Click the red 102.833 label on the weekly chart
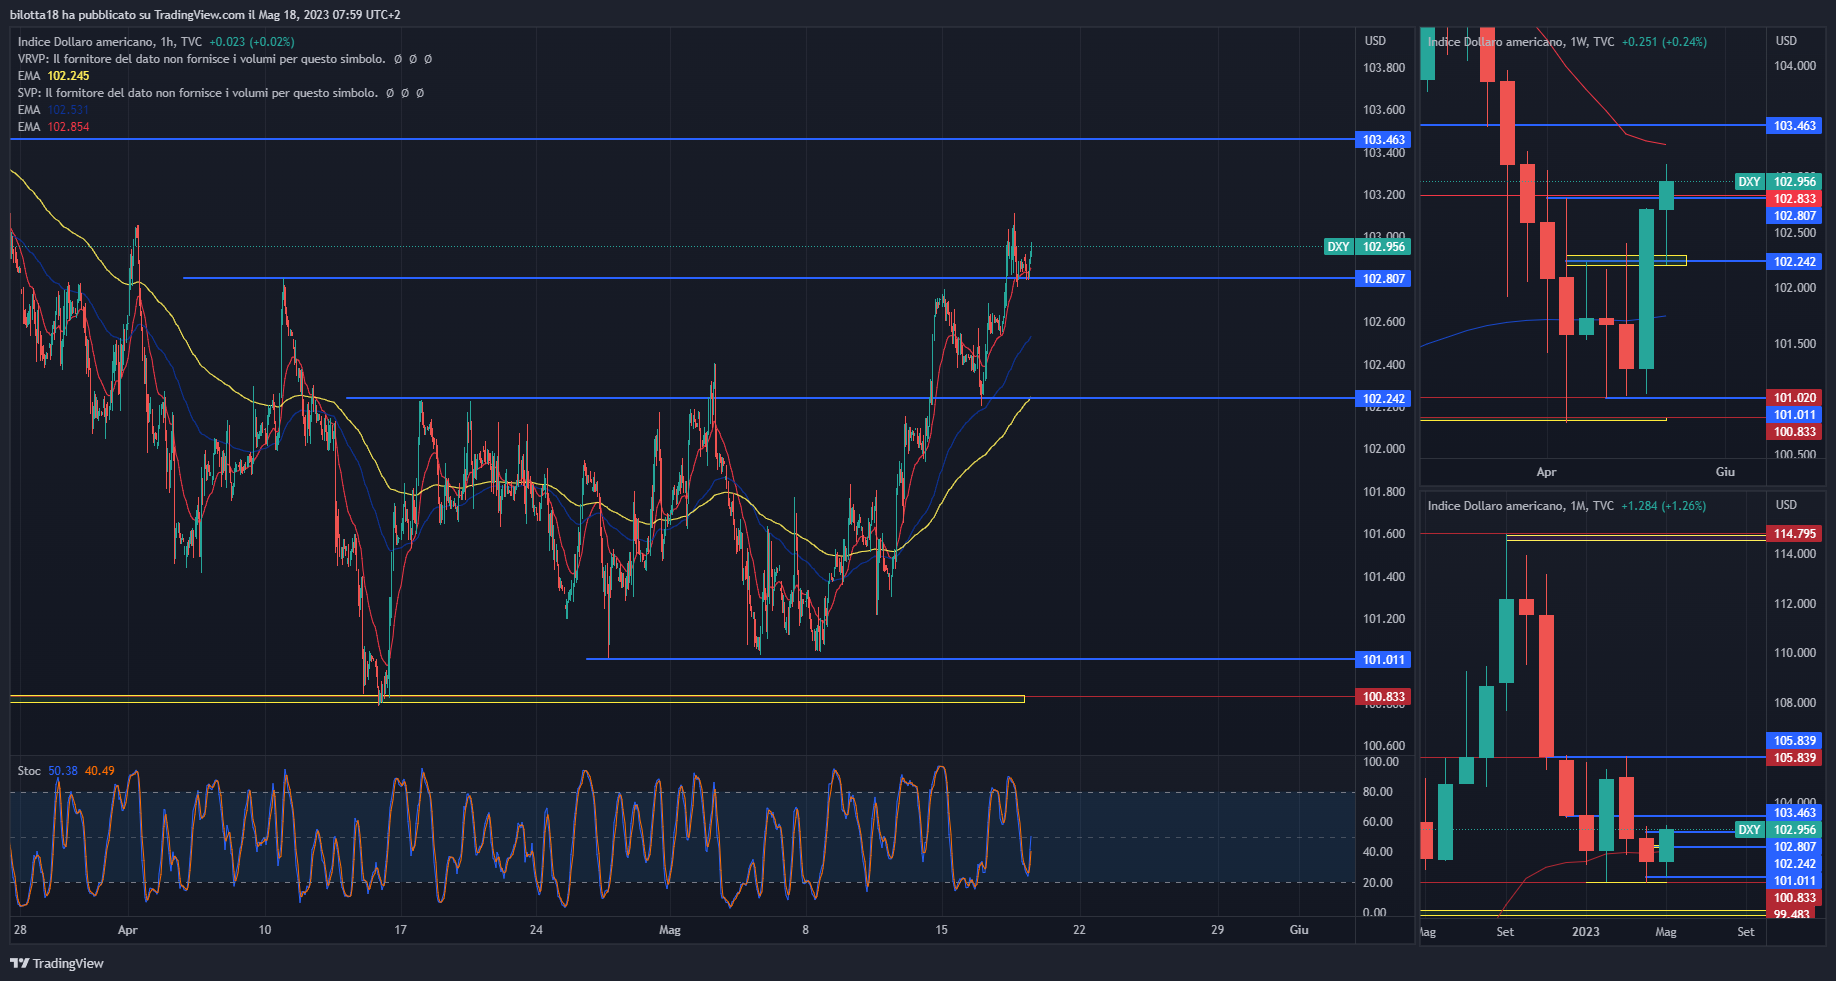The height and width of the screenshot is (981, 1836). click(x=1795, y=199)
